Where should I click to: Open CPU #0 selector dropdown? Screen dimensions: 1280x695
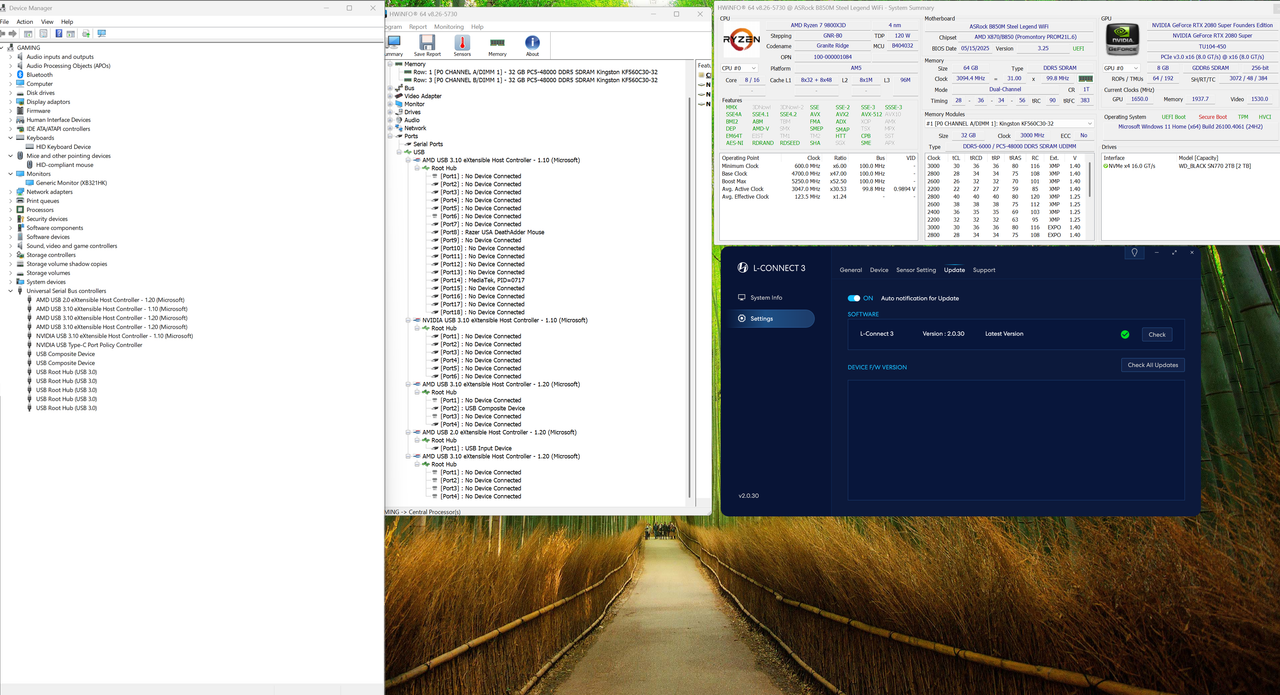tap(739, 68)
